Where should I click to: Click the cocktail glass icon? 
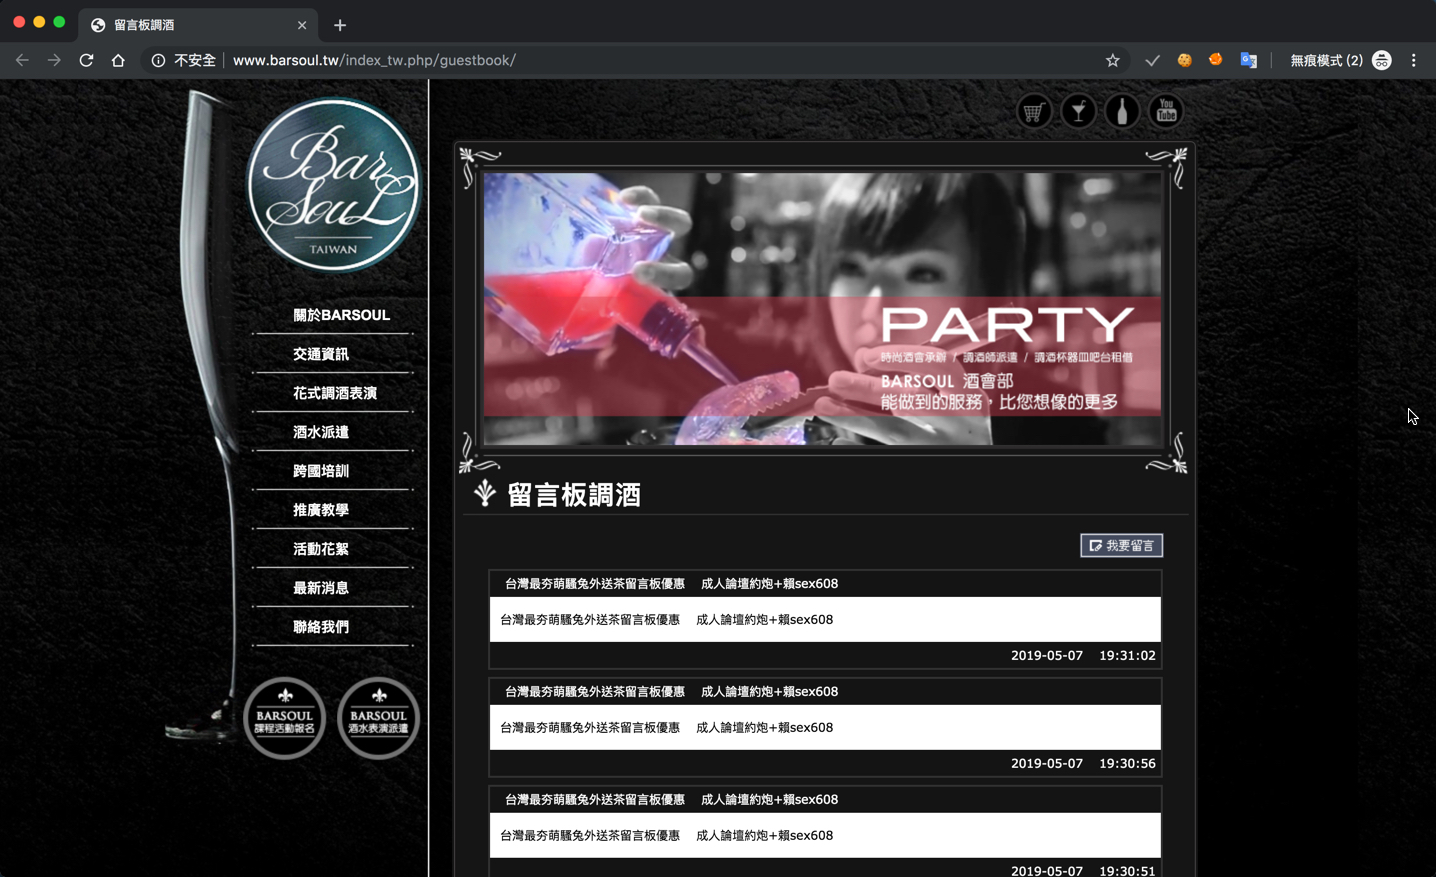pos(1078,112)
